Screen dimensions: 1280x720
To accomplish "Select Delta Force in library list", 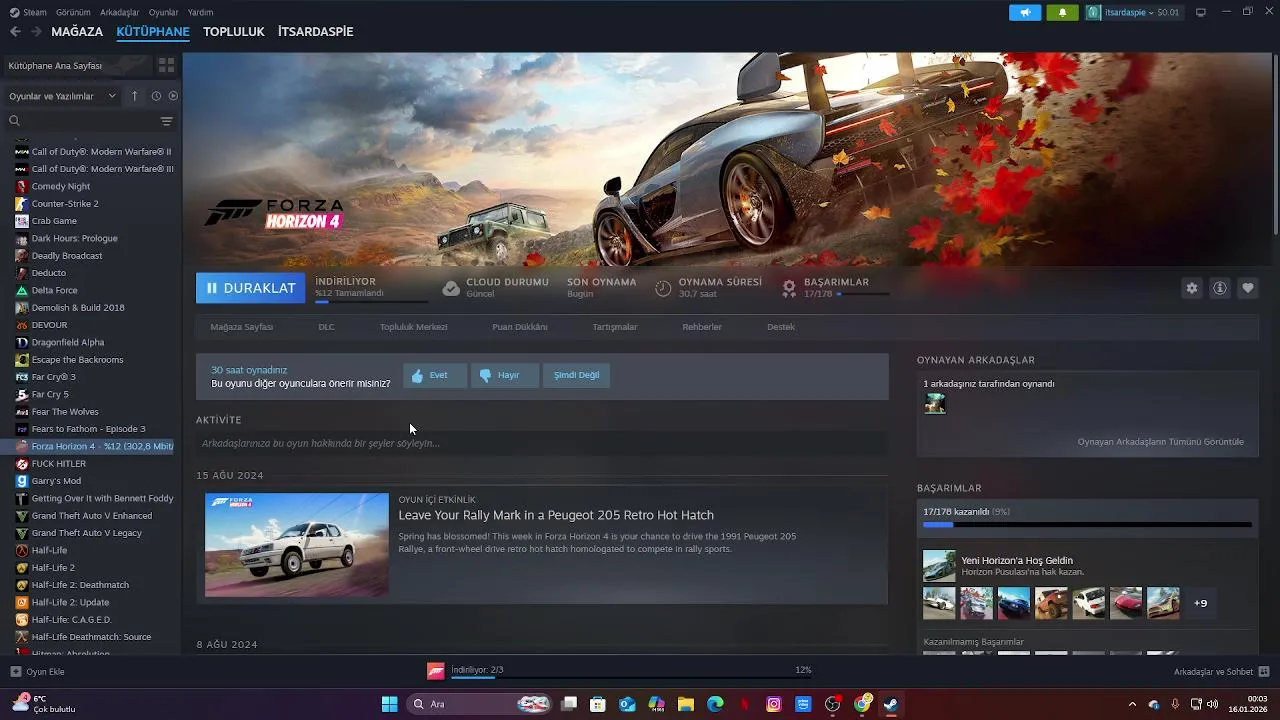I will (x=54, y=290).
